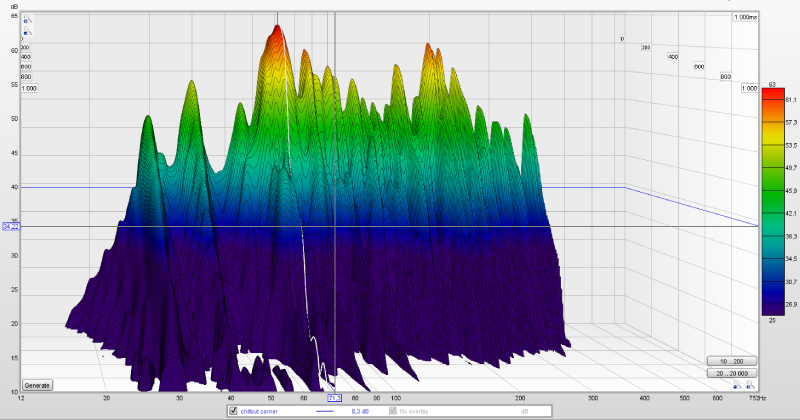Toggle the chillout corner trace checkbox
The height and width of the screenshot is (420, 800).
233,411
